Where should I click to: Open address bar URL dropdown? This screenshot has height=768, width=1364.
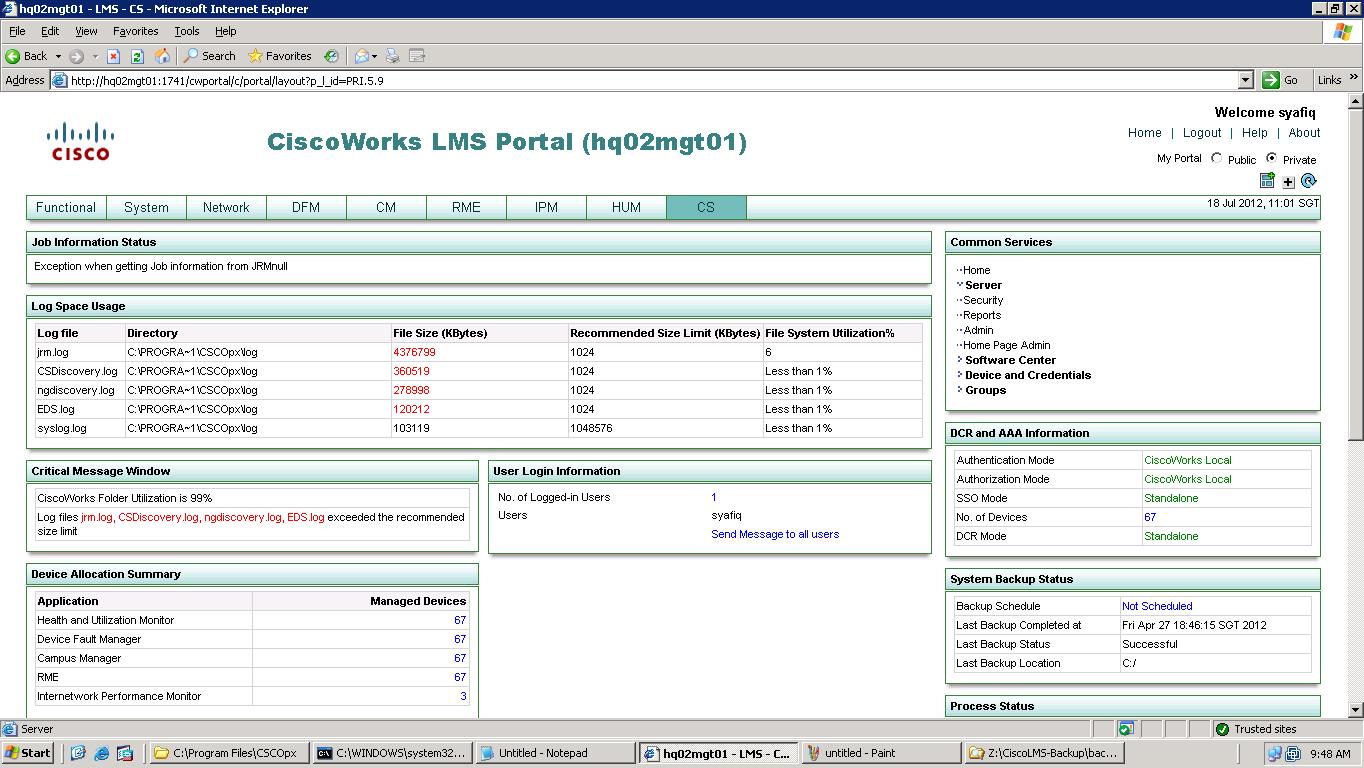point(1245,80)
